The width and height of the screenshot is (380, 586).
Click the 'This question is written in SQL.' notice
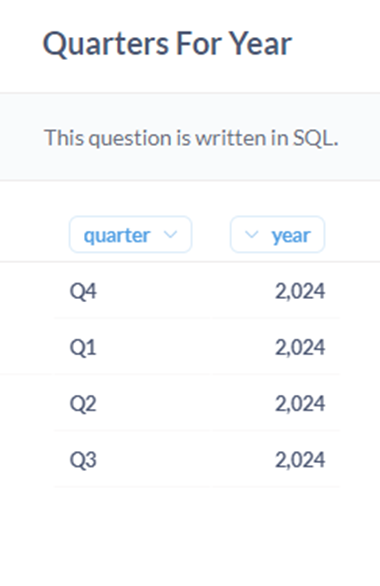coord(191,138)
